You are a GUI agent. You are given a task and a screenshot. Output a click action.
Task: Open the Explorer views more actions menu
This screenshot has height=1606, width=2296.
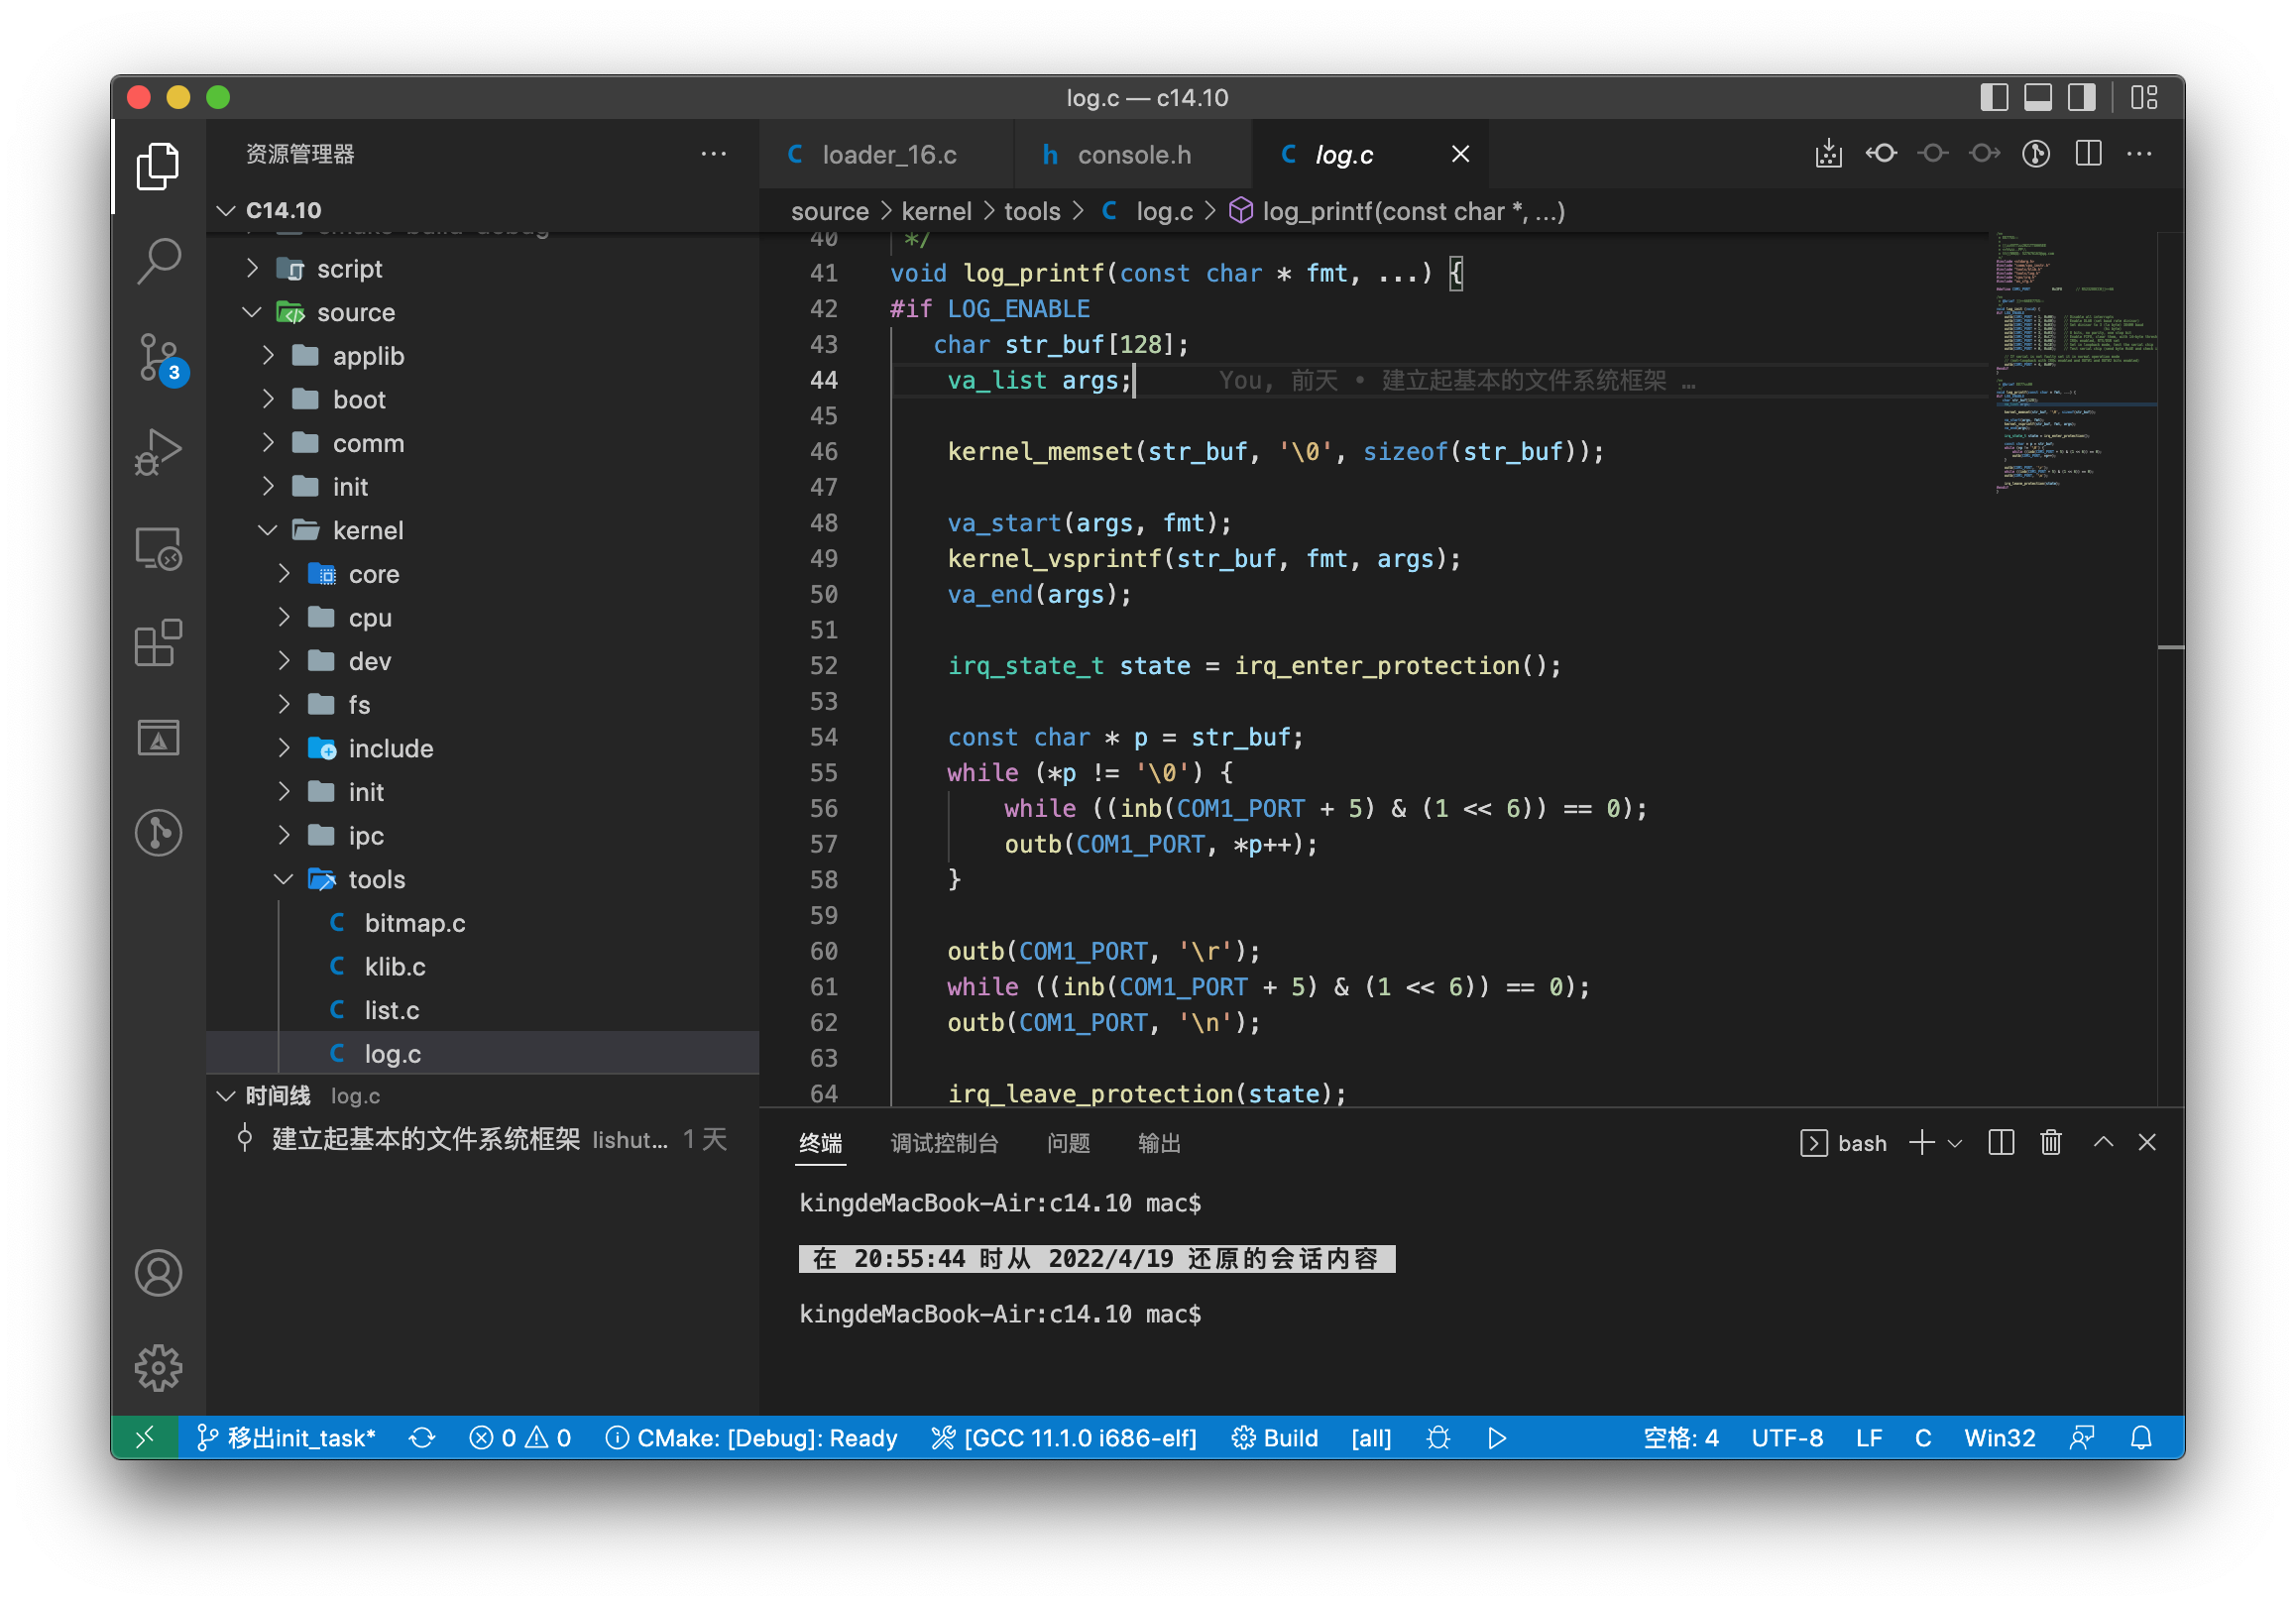coord(713,154)
